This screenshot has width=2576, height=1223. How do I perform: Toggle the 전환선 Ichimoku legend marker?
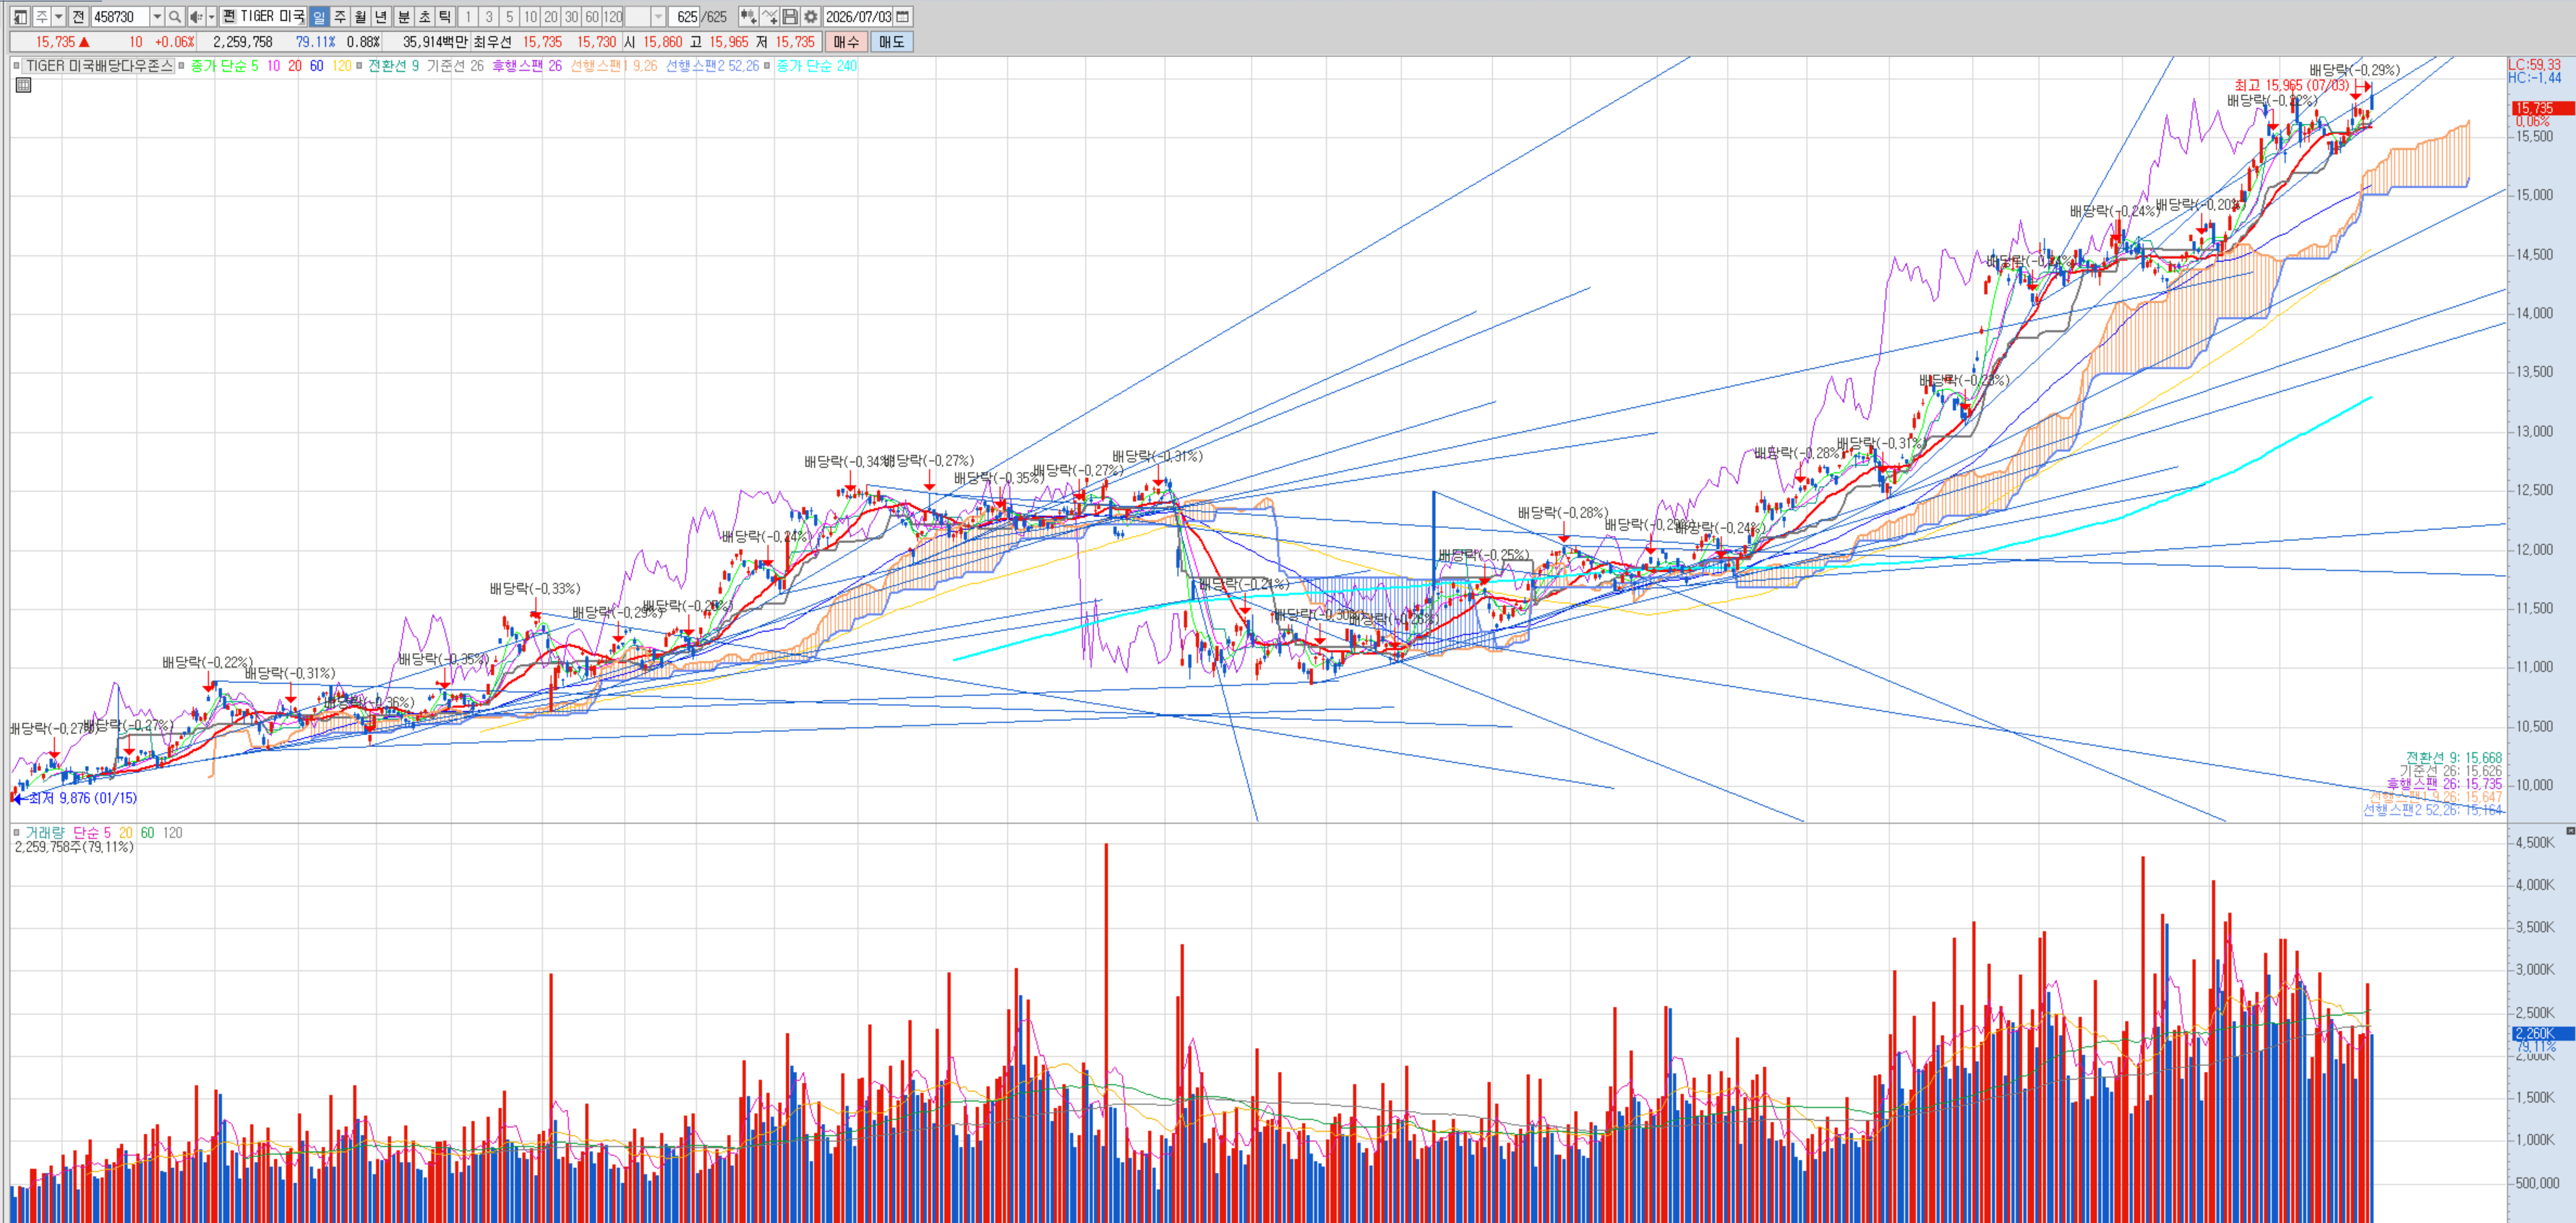[359, 66]
